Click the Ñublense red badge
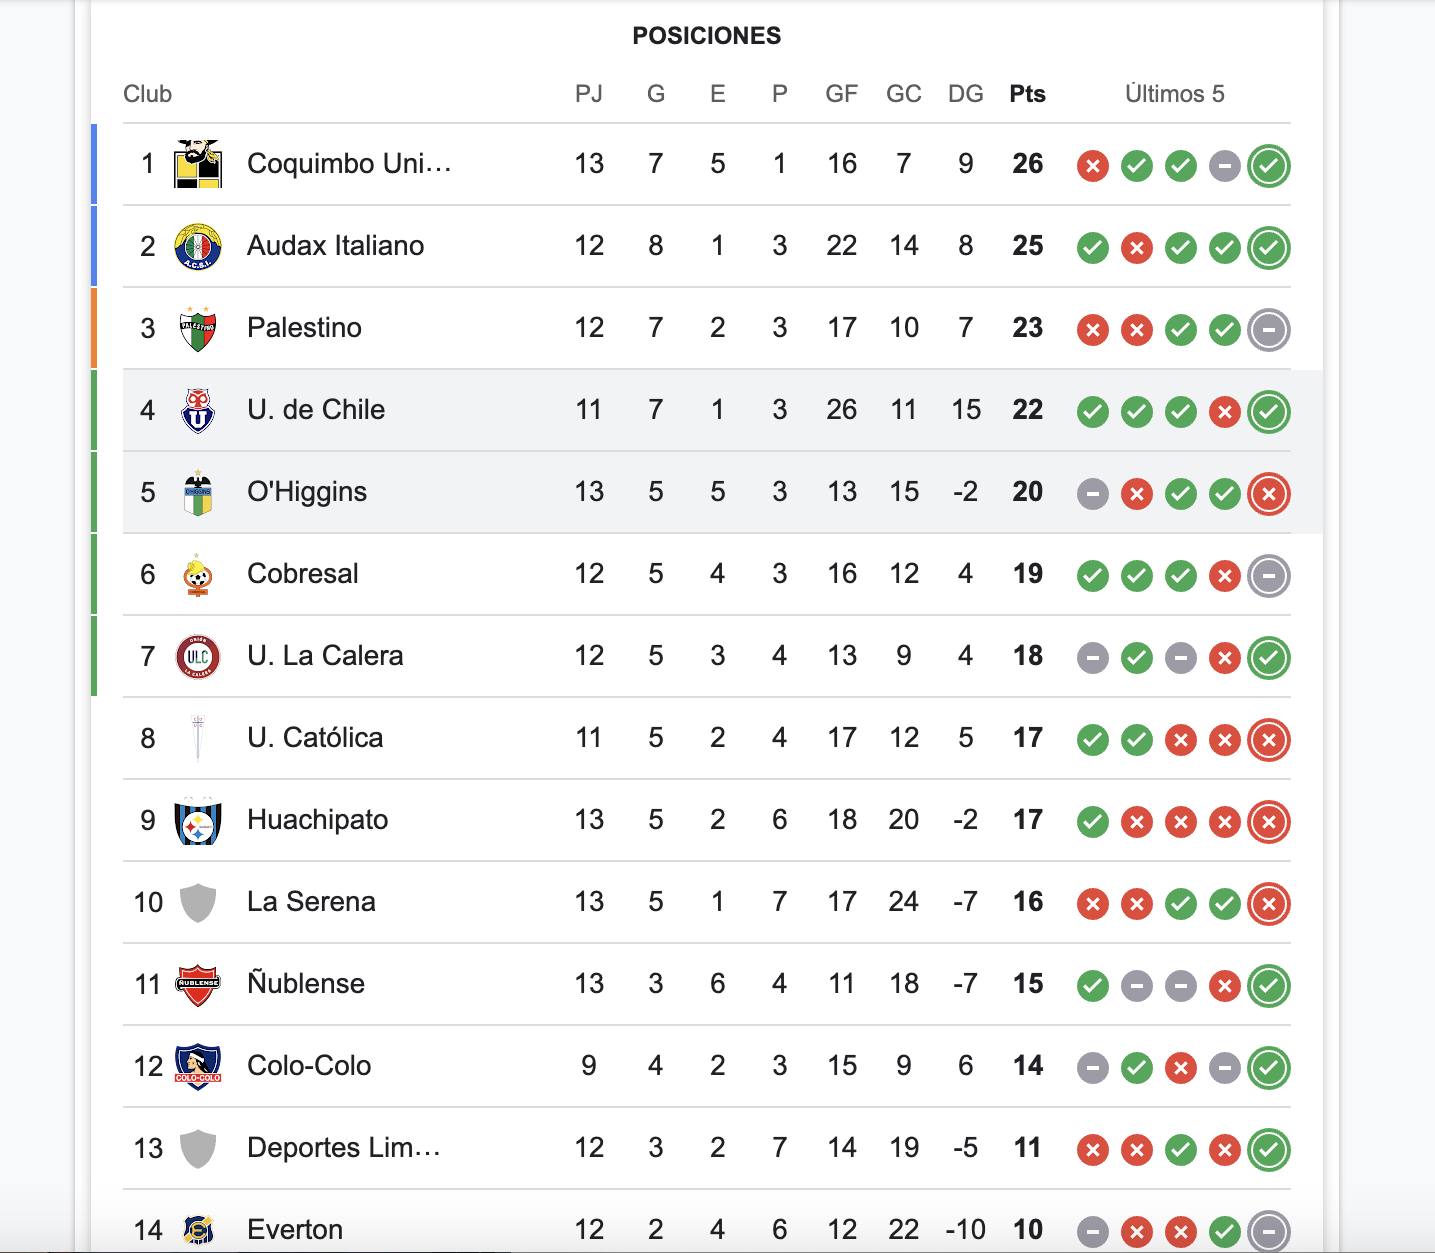Viewport: 1435px width, 1253px height. point(198,984)
